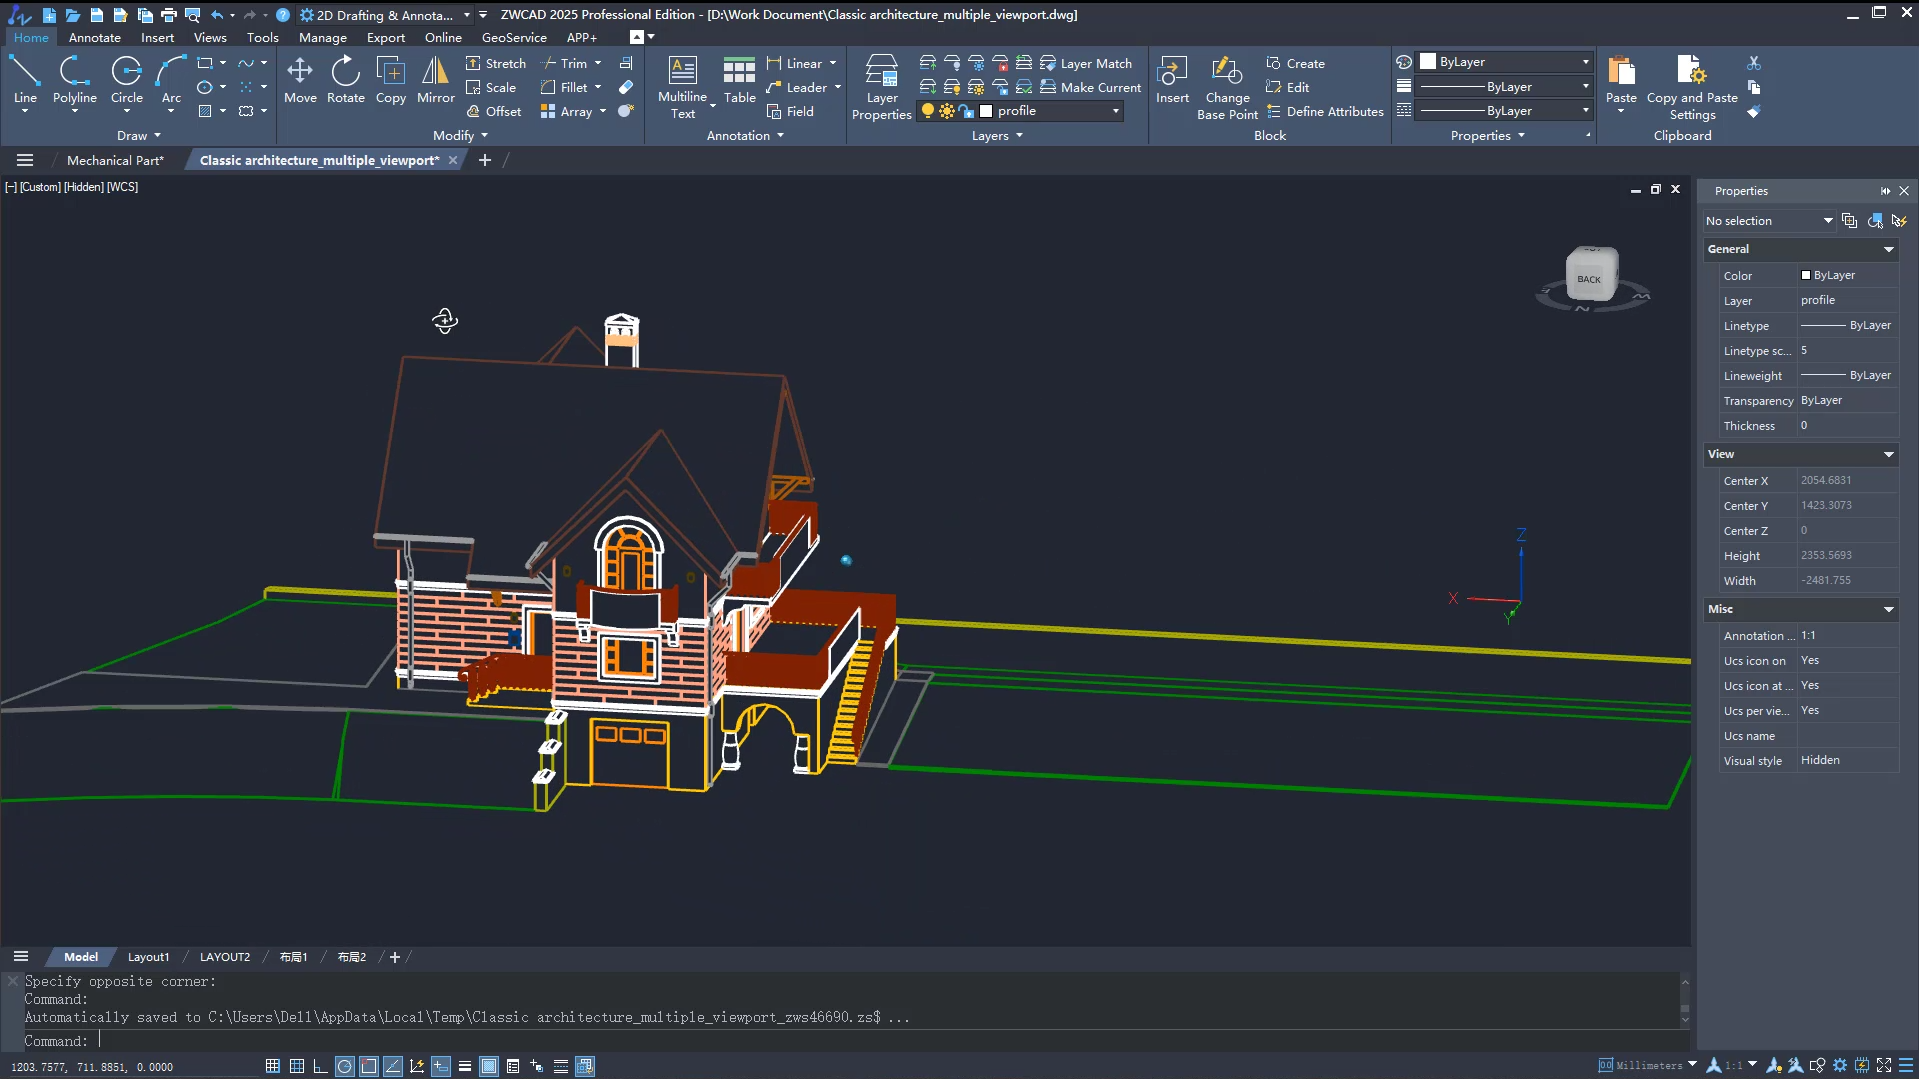This screenshot has height=1079, width=1919.
Task: Click the plus icon to add new drawing tab
Action: point(484,160)
